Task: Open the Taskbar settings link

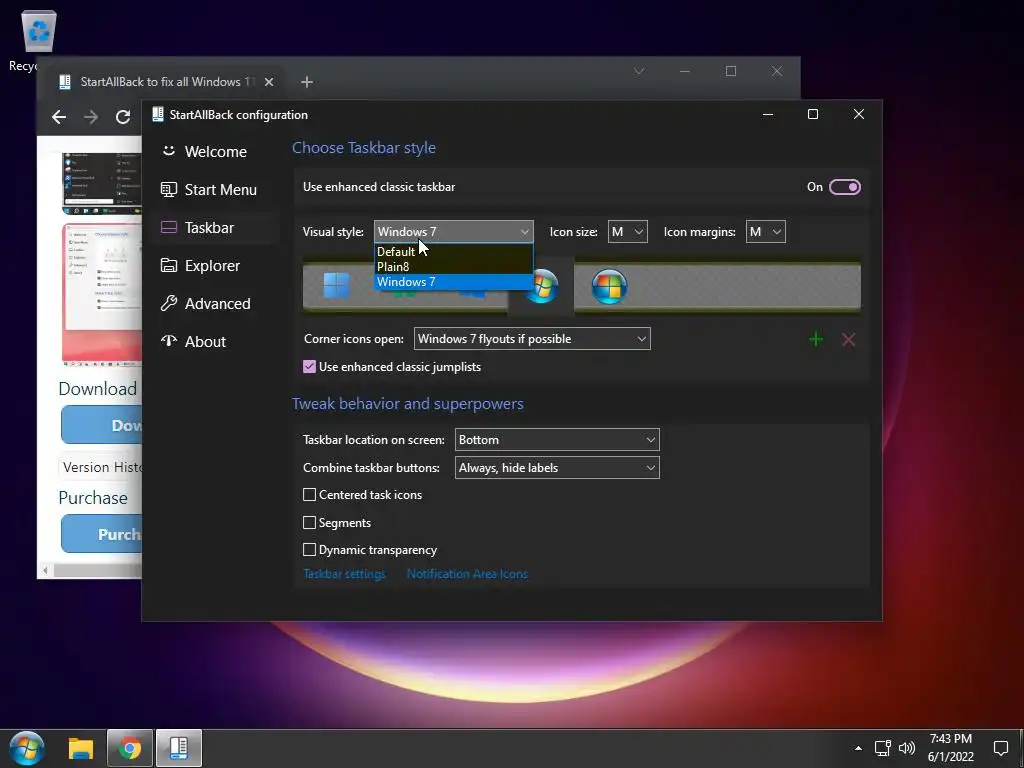Action: (344, 573)
